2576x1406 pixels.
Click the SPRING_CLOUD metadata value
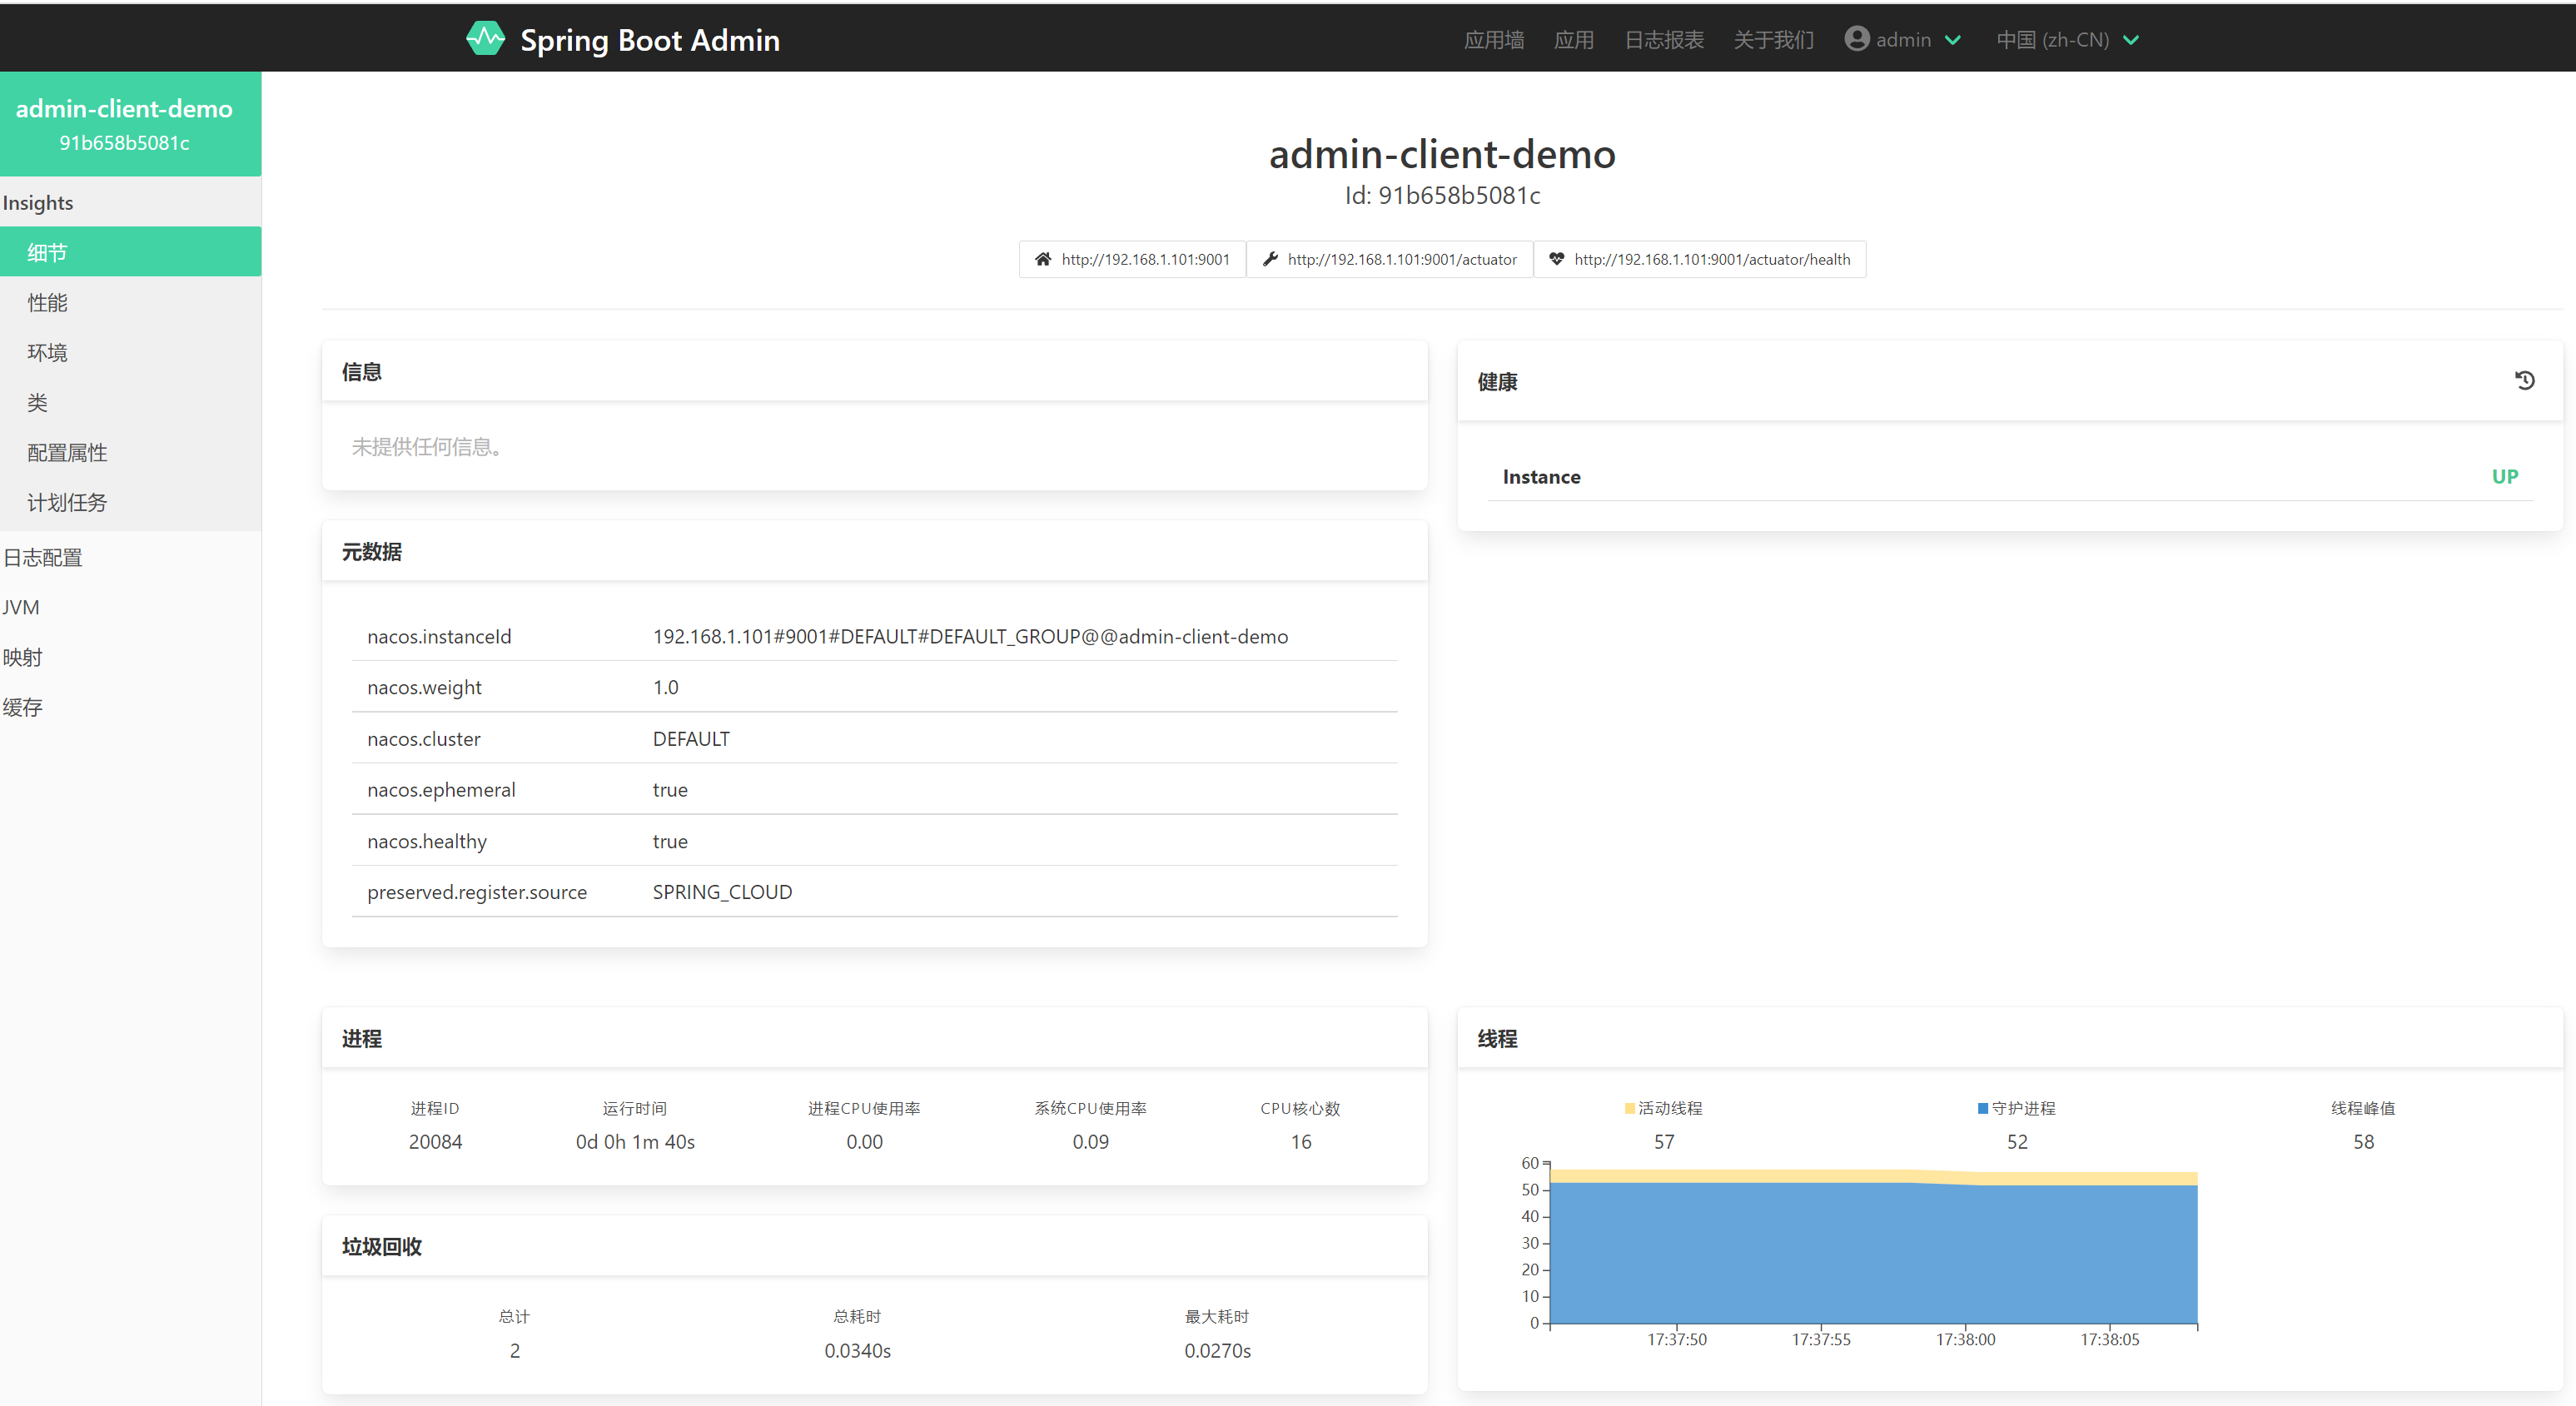[722, 892]
